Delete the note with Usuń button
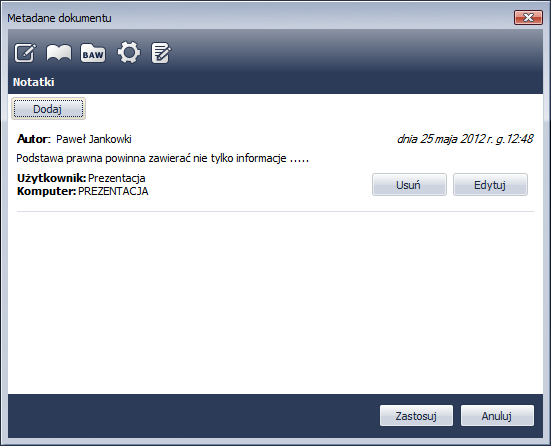Screen dimensions: 551x446 (409, 185)
